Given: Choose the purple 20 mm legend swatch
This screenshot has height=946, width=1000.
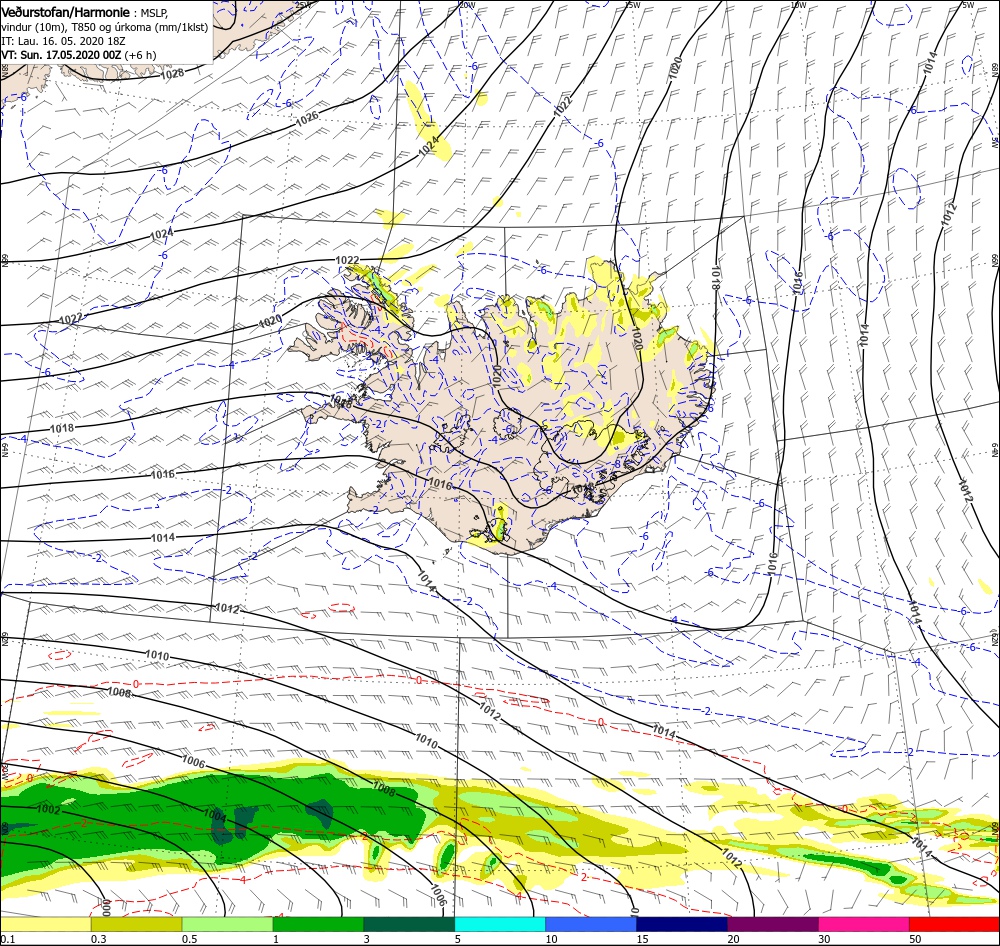Looking at the screenshot, I should tap(773, 924).
